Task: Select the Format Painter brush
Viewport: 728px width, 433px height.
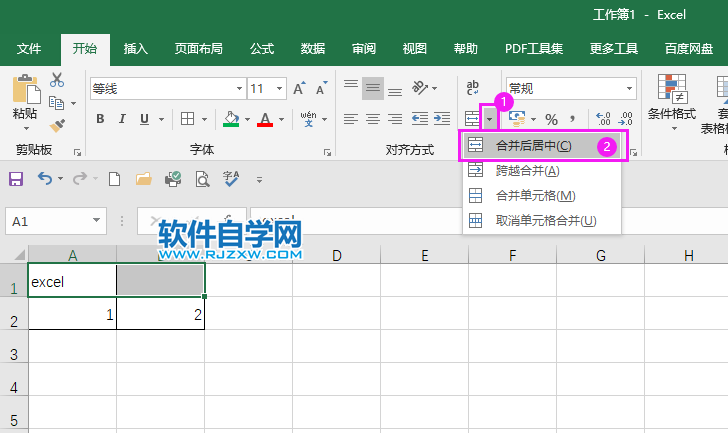Action: [57, 125]
